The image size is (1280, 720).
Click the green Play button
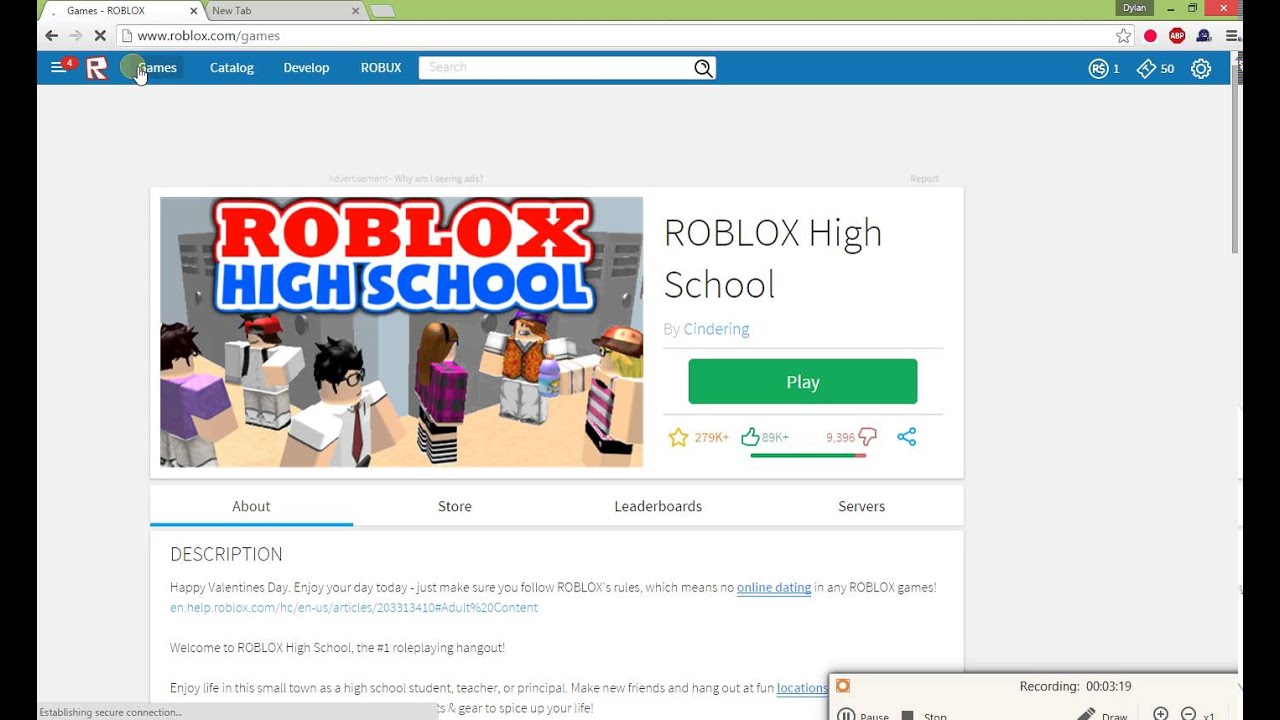(x=803, y=382)
